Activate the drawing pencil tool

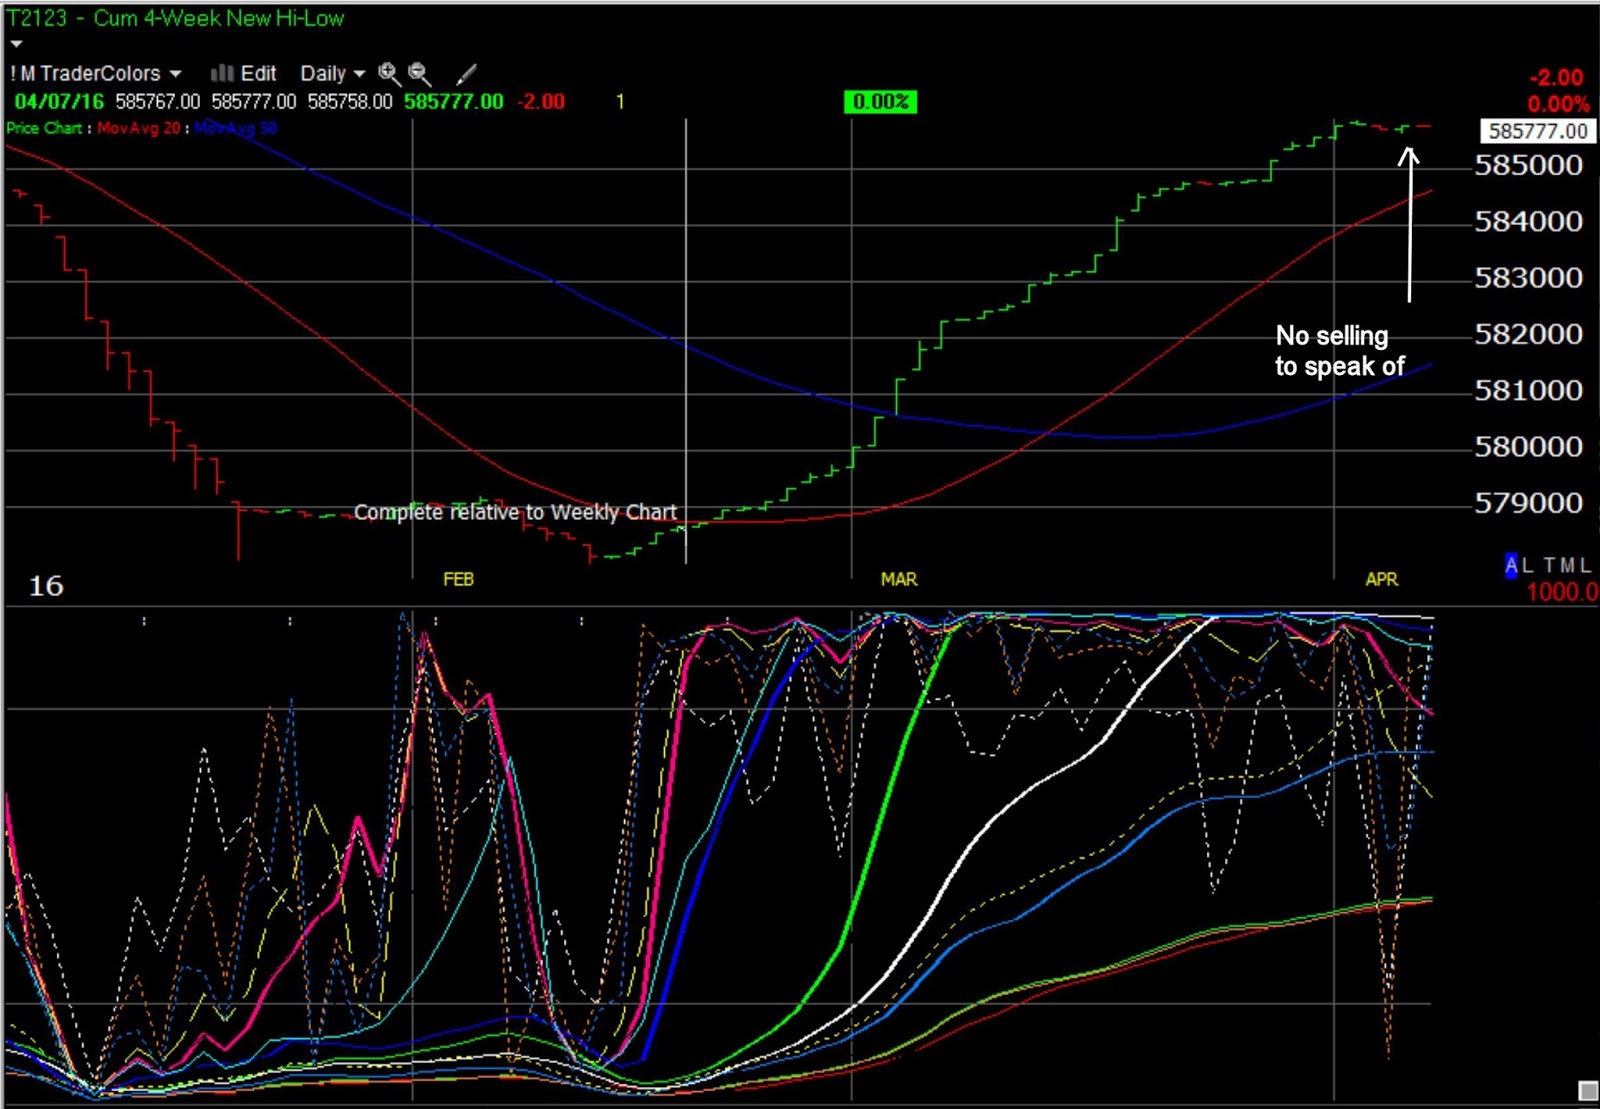click(x=465, y=72)
